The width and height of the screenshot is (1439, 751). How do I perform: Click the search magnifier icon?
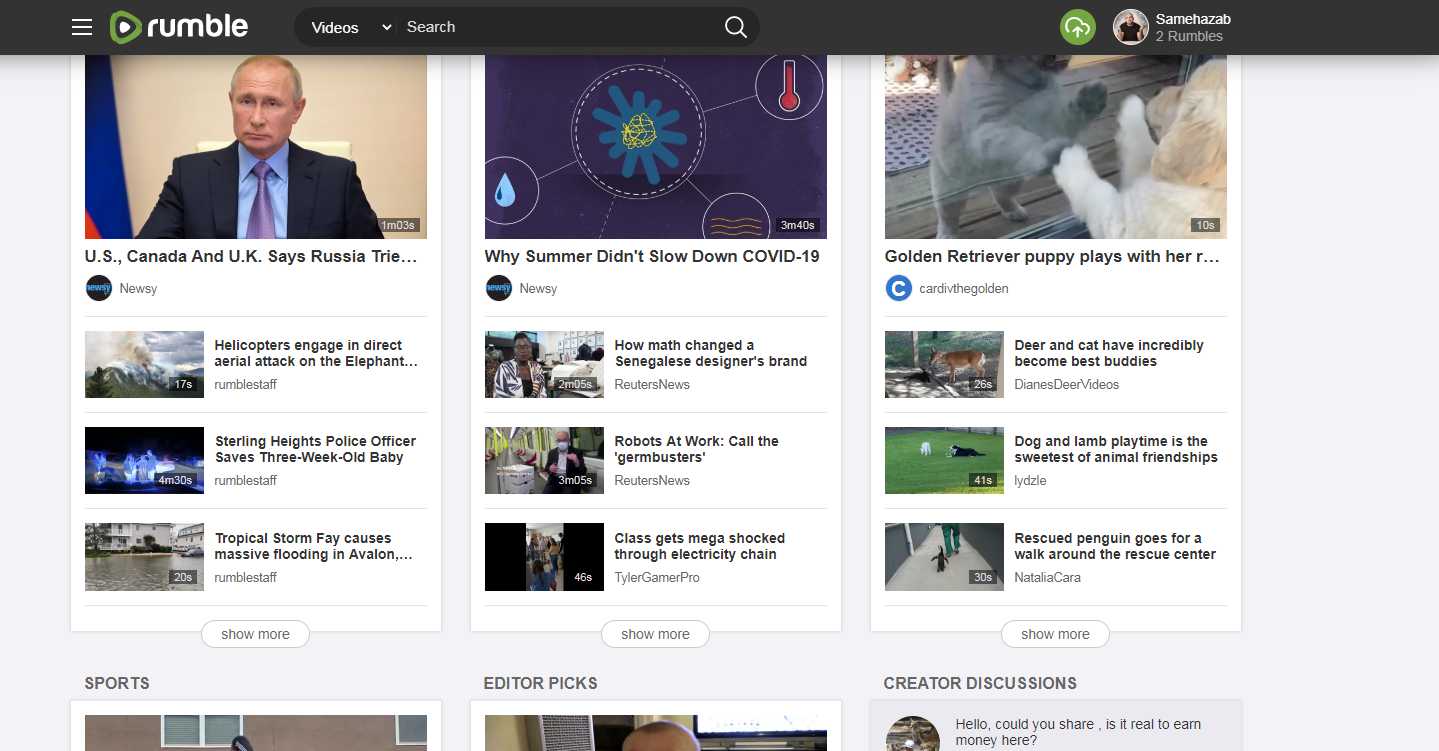[735, 27]
